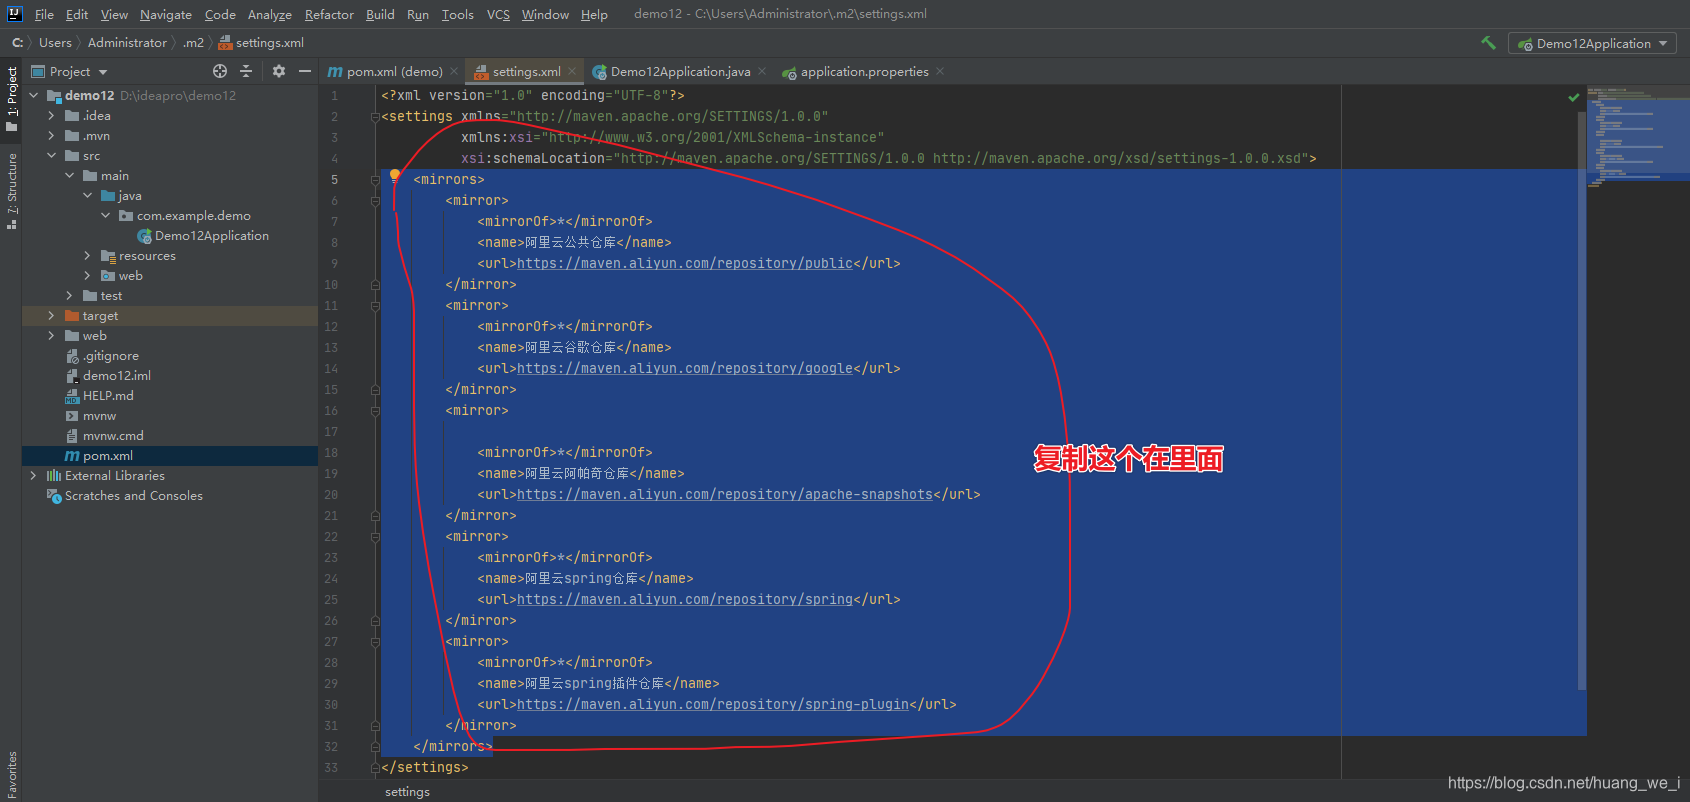Click the intention light bulb on line 5
The image size is (1690, 802).
tap(395, 176)
